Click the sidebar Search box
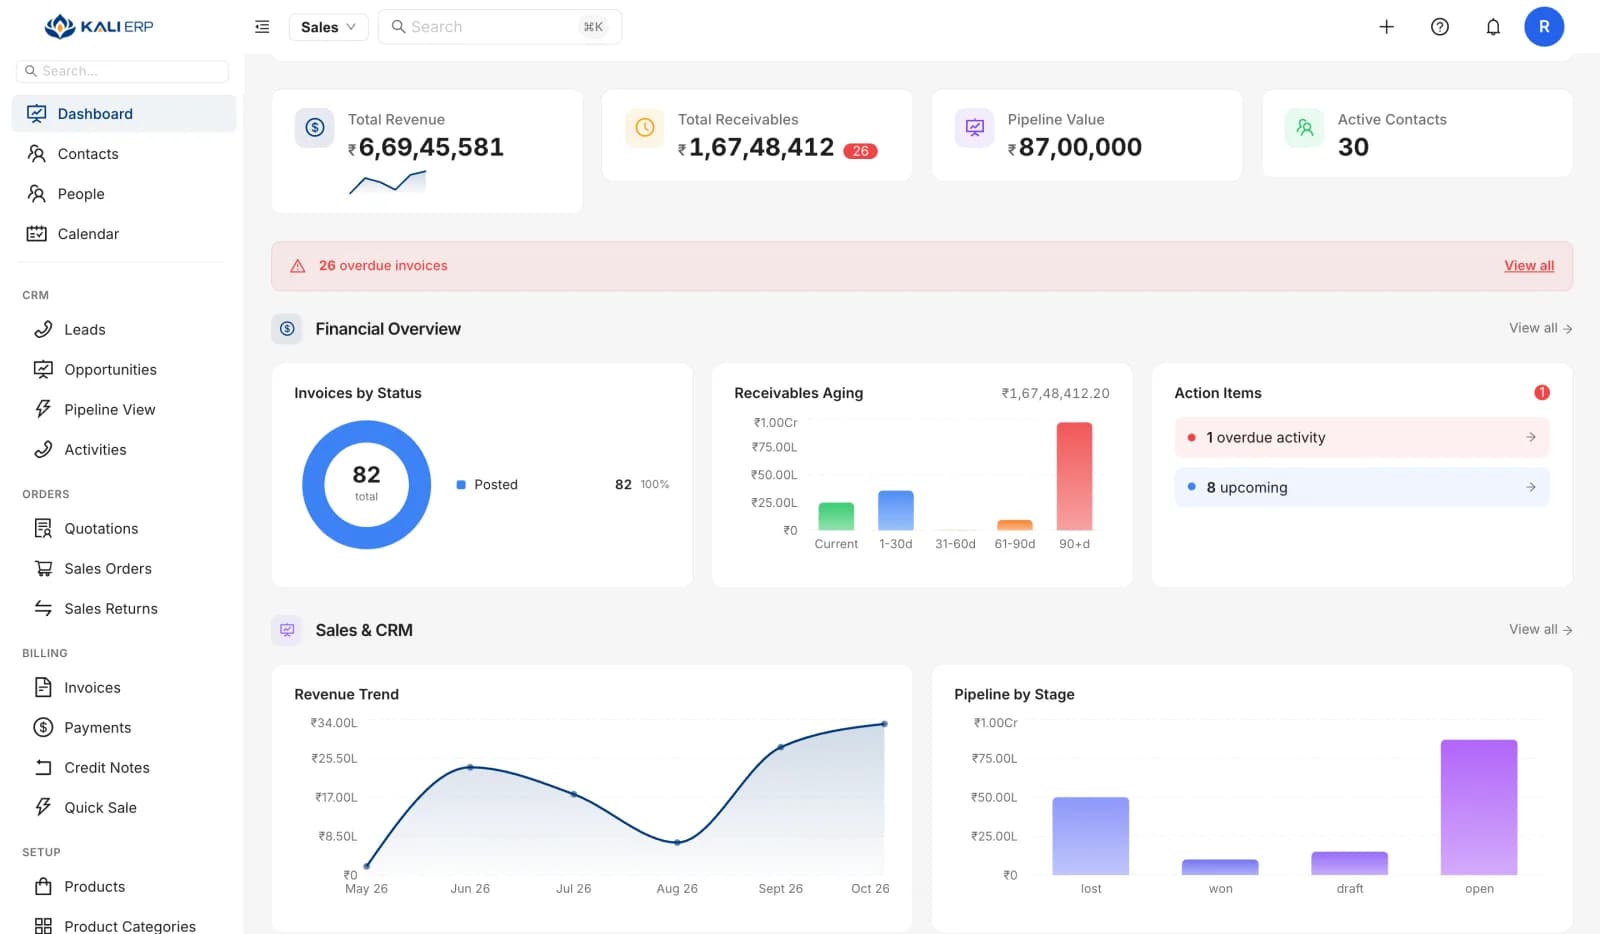Screen dimensions: 1600x934 (x=122, y=71)
